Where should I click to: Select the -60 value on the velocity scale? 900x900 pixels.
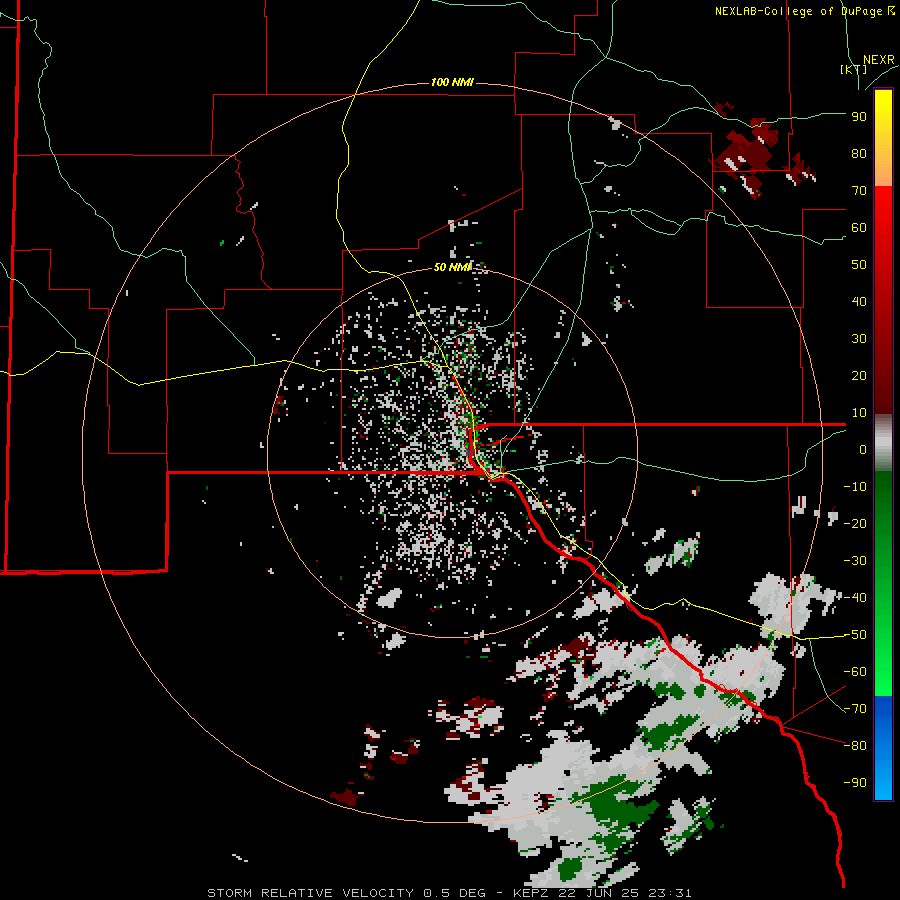(855, 672)
